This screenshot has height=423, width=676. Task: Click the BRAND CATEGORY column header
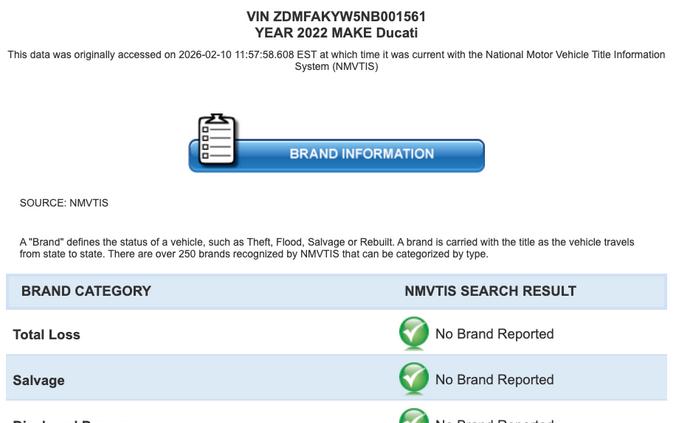tap(86, 291)
